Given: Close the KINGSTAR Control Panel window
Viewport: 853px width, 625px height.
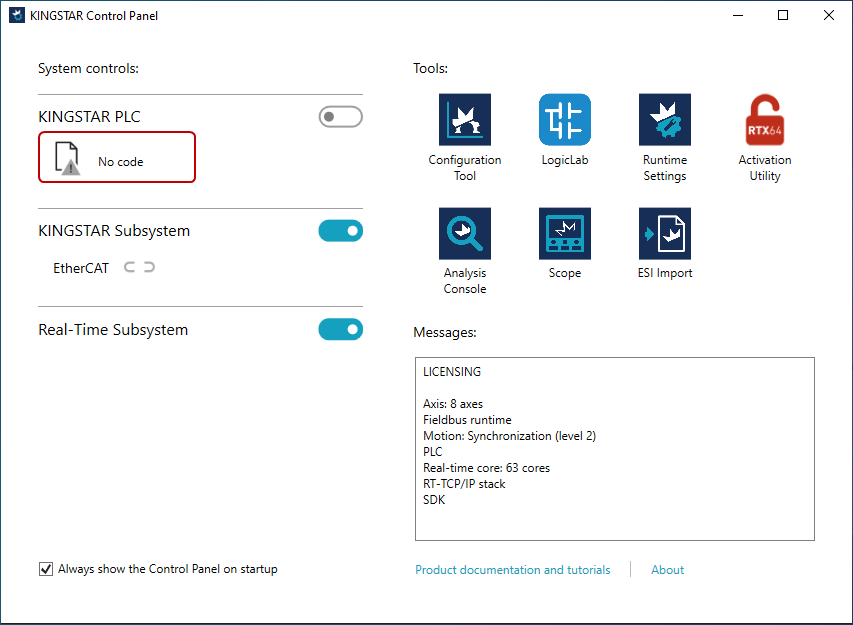Looking at the screenshot, I should [829, 16].
